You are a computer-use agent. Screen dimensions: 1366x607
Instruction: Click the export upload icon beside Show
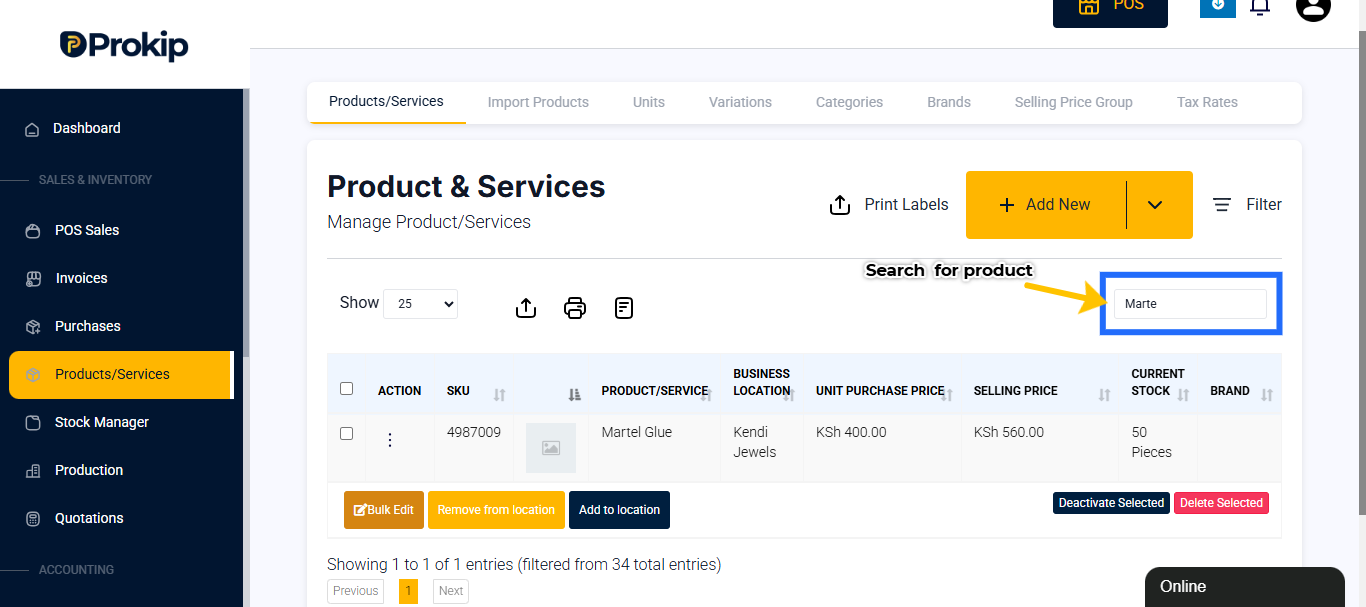click(x=526, y=308)
